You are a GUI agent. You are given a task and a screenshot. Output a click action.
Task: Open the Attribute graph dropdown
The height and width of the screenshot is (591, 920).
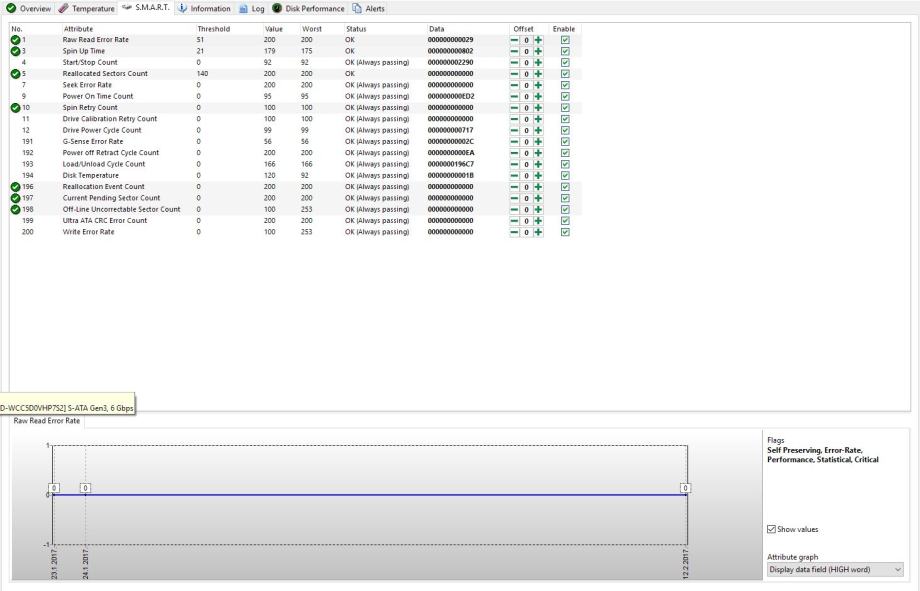point(835,569)
